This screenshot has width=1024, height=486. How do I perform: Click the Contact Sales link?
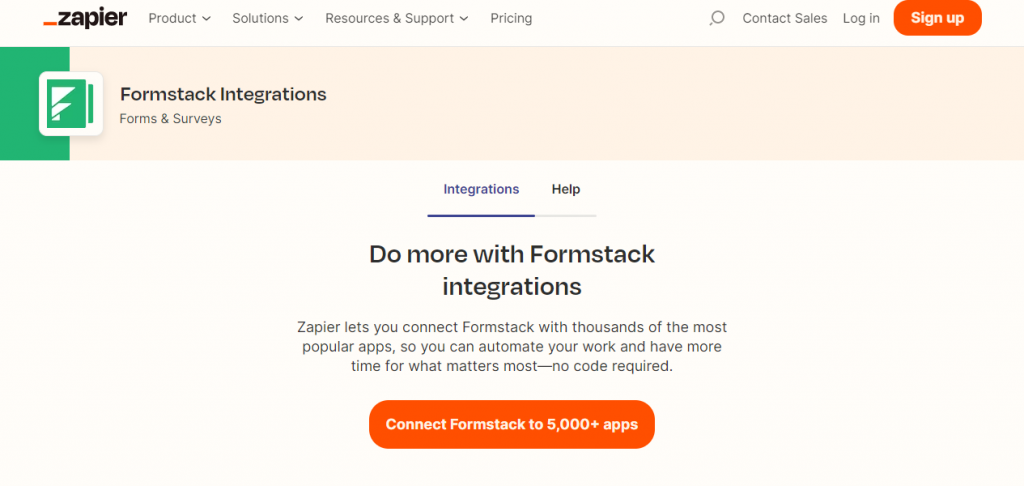tap(785, 18)
